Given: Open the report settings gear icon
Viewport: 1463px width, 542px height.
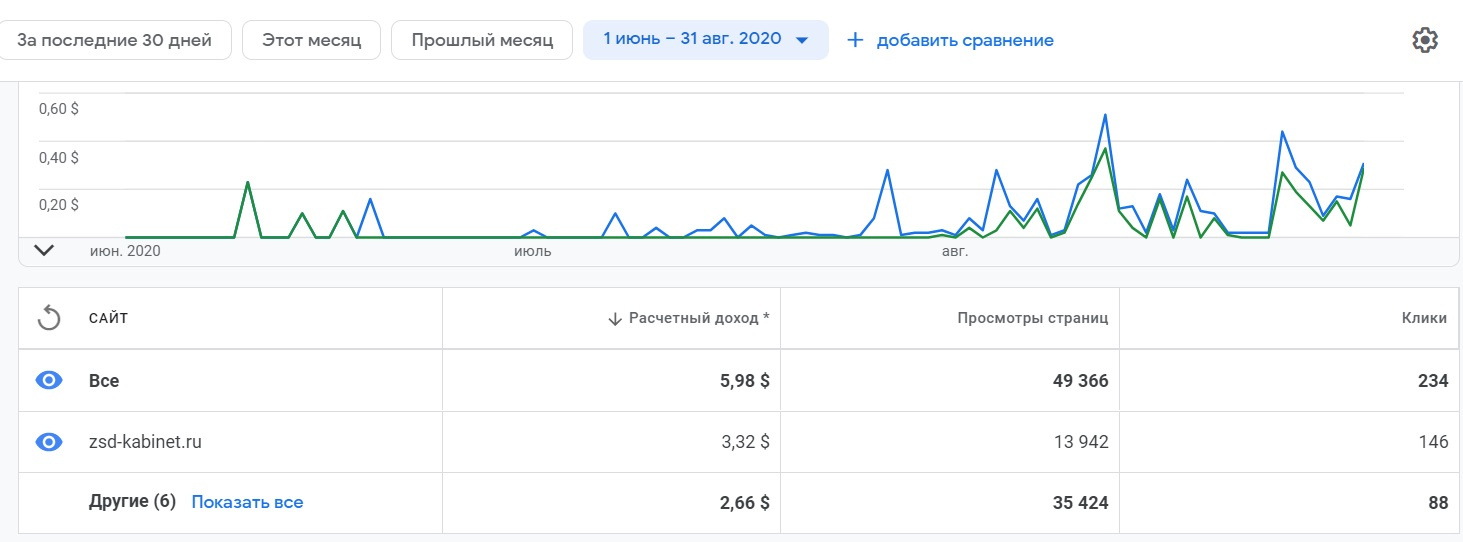Looking at the screenshot, I should [1424, 40].
